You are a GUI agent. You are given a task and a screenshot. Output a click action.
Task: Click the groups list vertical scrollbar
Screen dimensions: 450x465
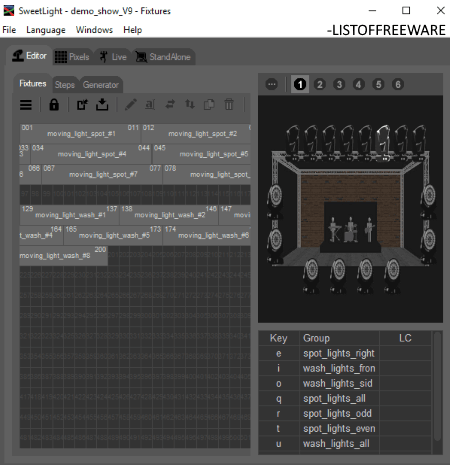point(437,387)
